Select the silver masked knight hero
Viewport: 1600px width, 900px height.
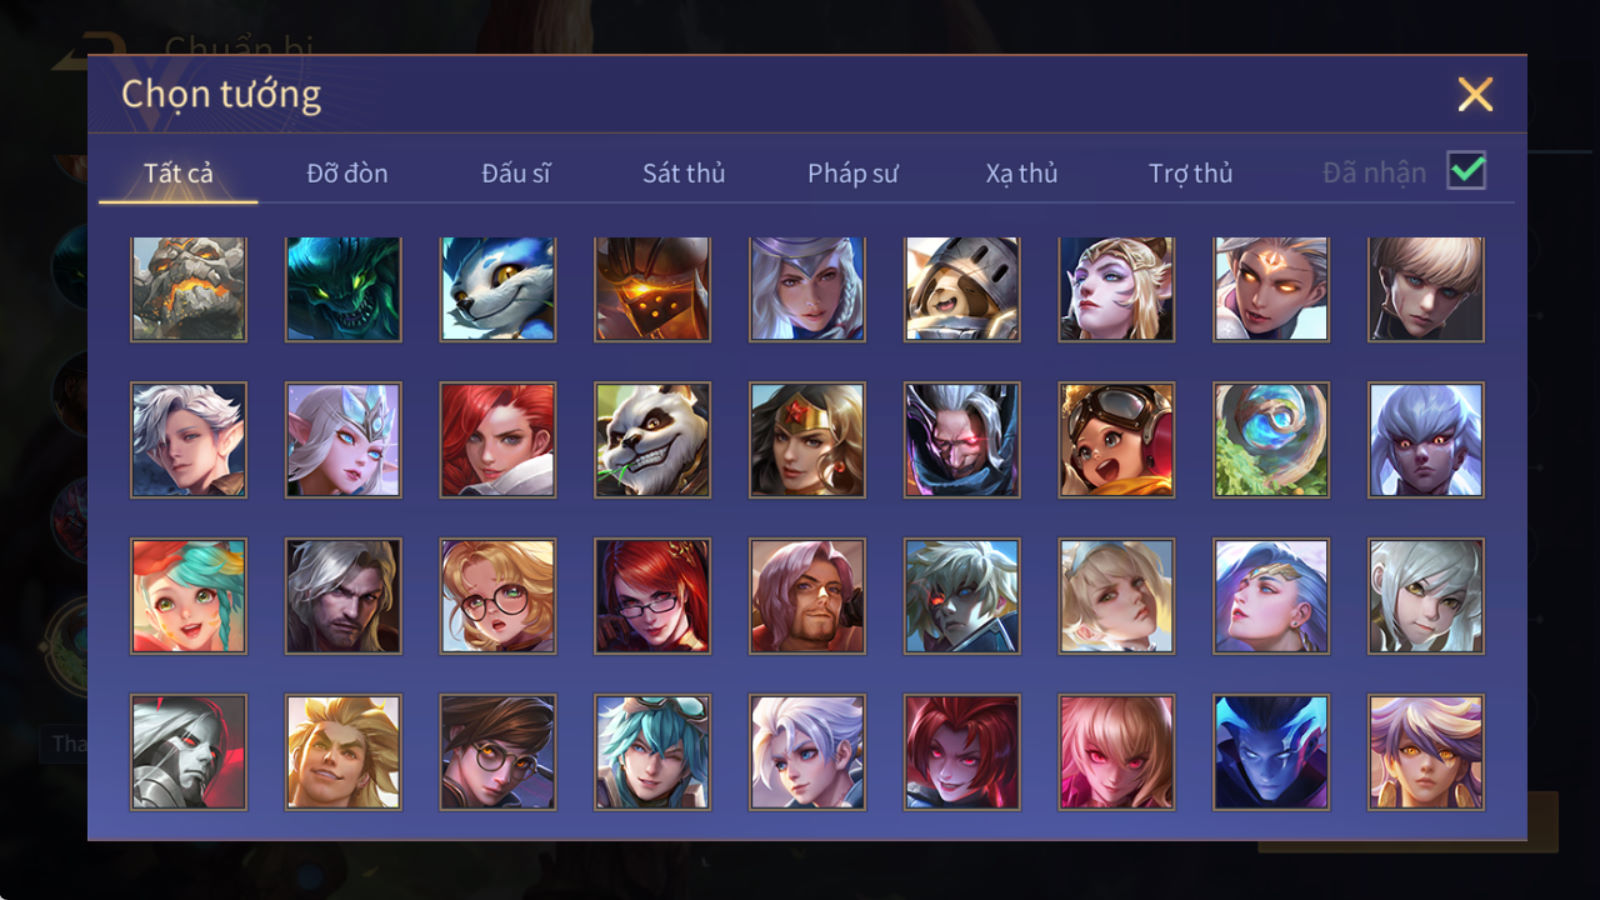pos(188,752)
